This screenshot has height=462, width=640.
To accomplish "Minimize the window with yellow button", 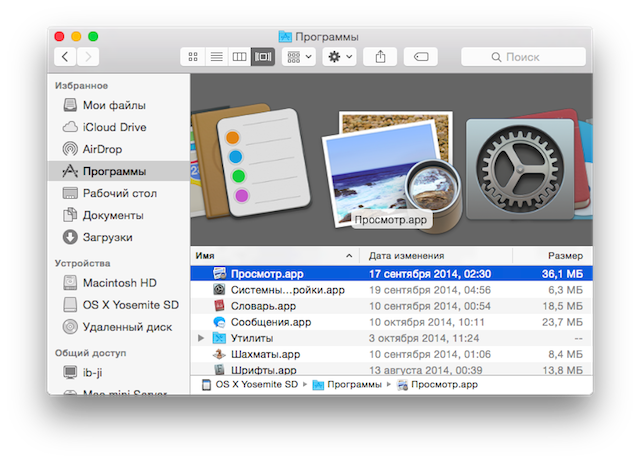I will [x=76, y=36].
